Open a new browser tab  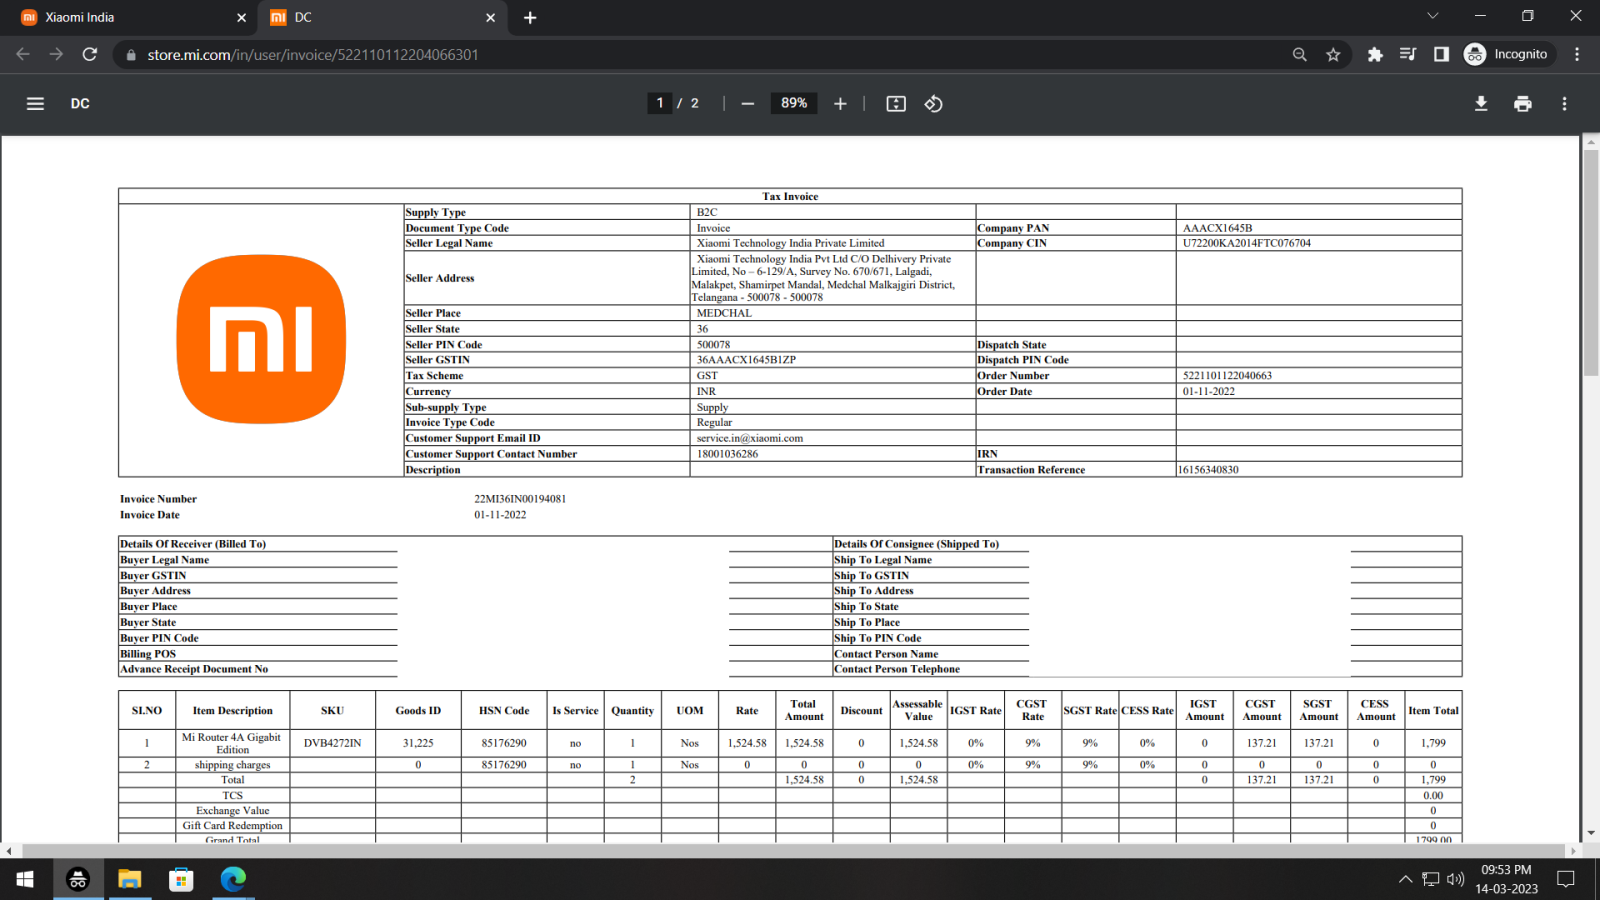pos(530,18)
